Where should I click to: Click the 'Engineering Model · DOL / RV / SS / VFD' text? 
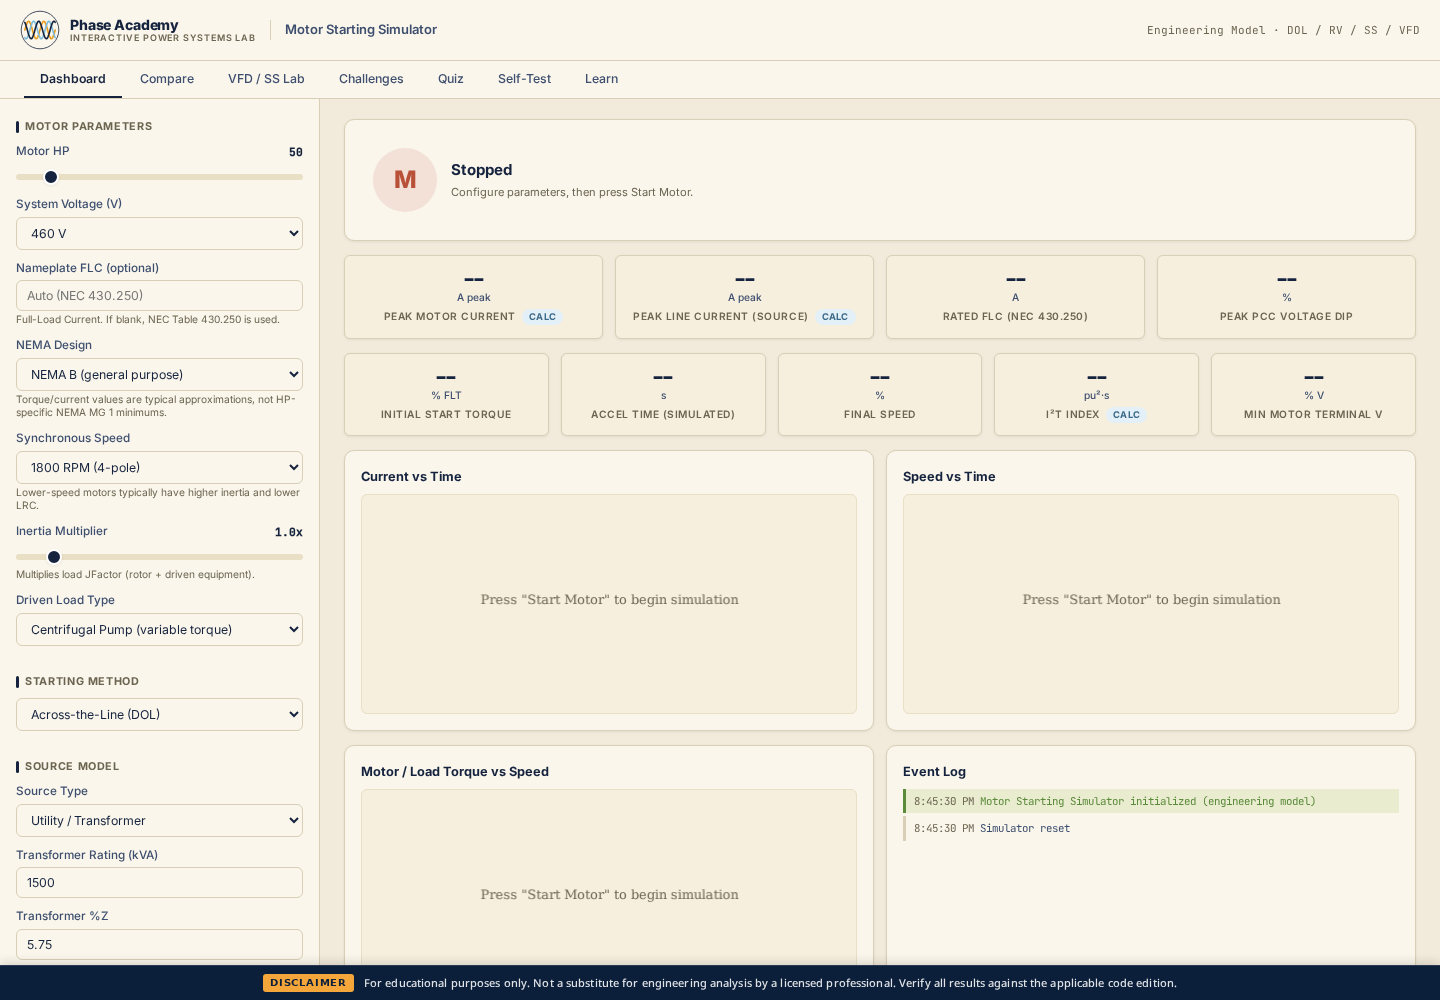(x=1283, y=30)
